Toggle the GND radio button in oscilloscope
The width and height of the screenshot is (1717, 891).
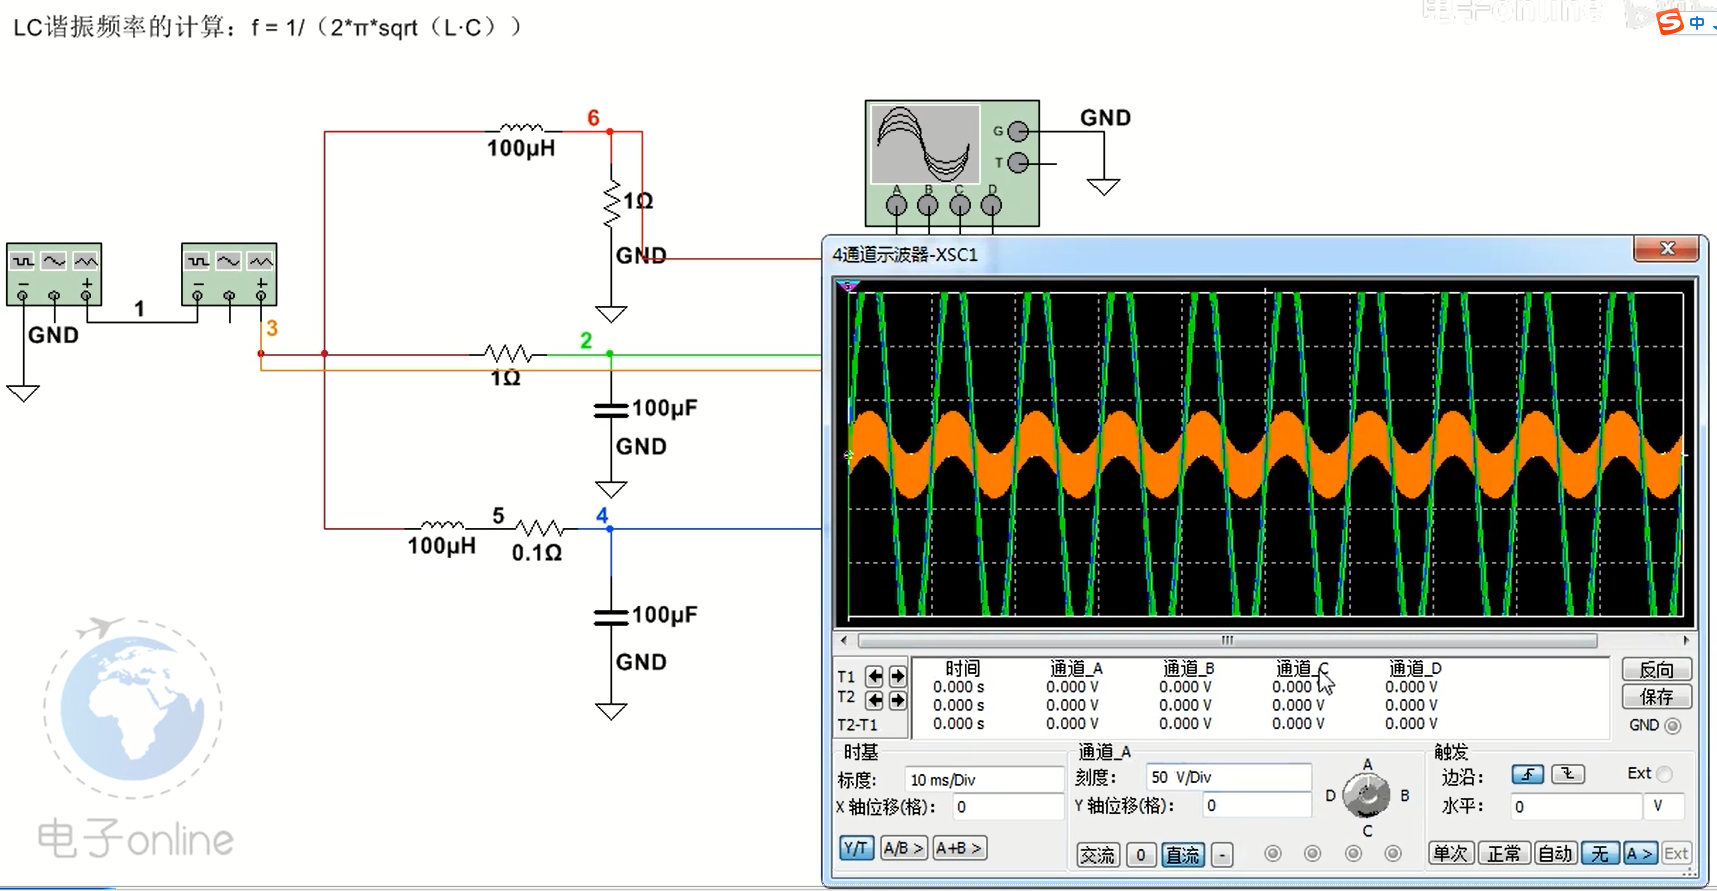(x=1672, y=726)
